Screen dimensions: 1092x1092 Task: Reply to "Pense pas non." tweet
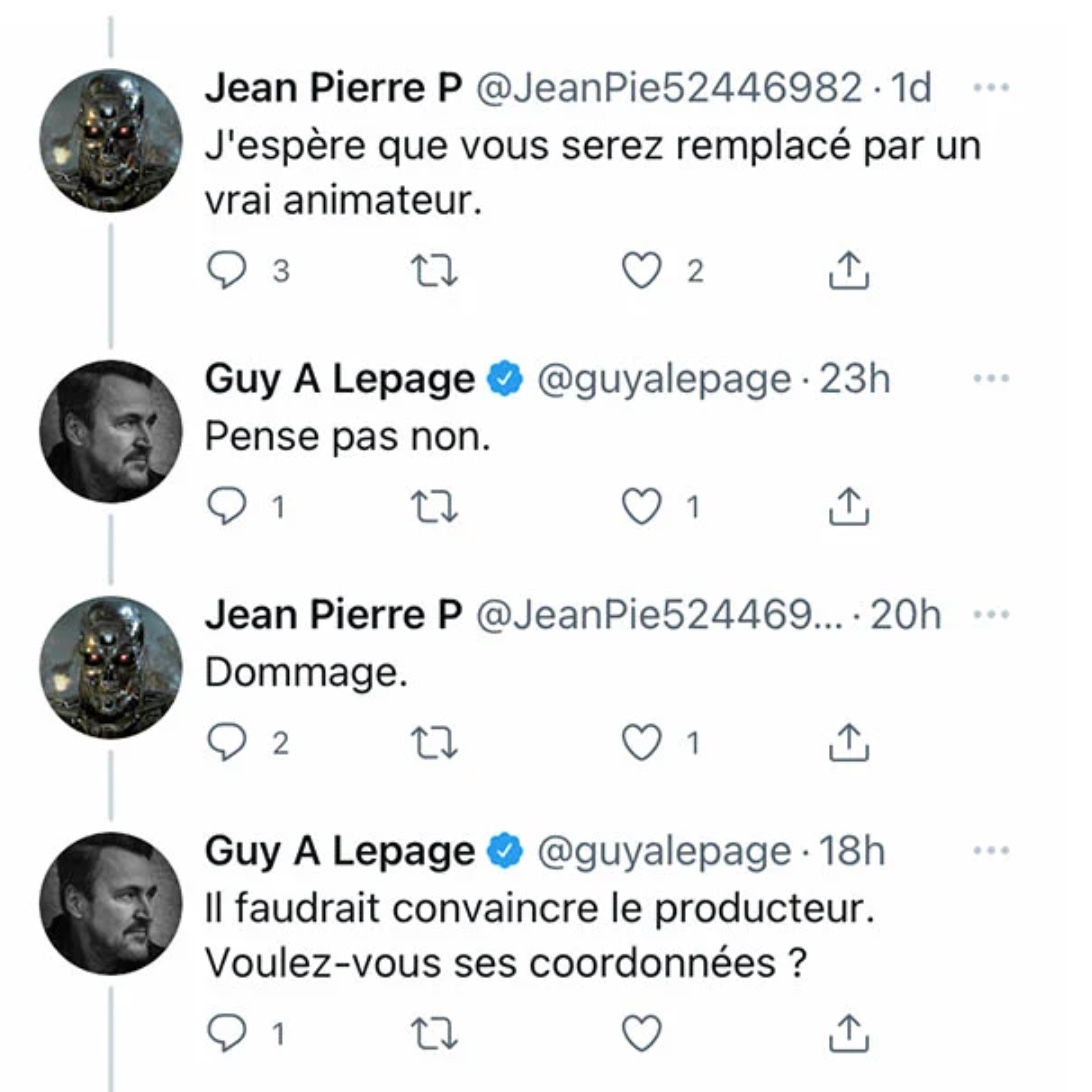(x=227, y=509)
